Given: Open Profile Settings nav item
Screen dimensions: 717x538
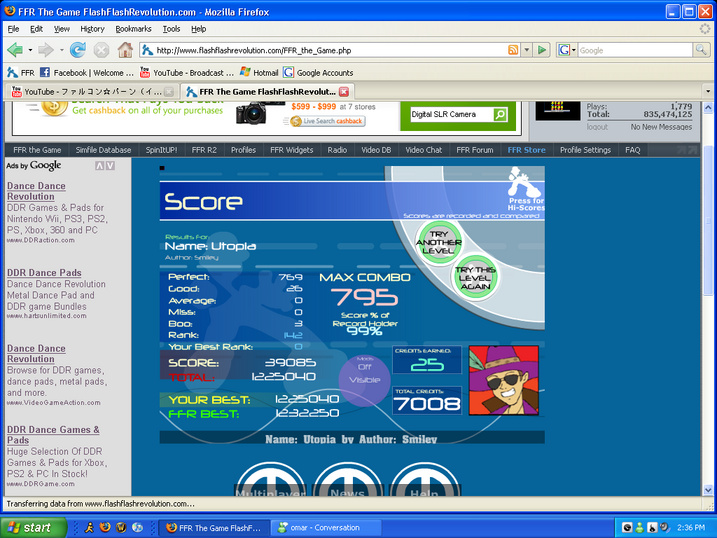Looking at the screenshot, I should click(585, 150).
